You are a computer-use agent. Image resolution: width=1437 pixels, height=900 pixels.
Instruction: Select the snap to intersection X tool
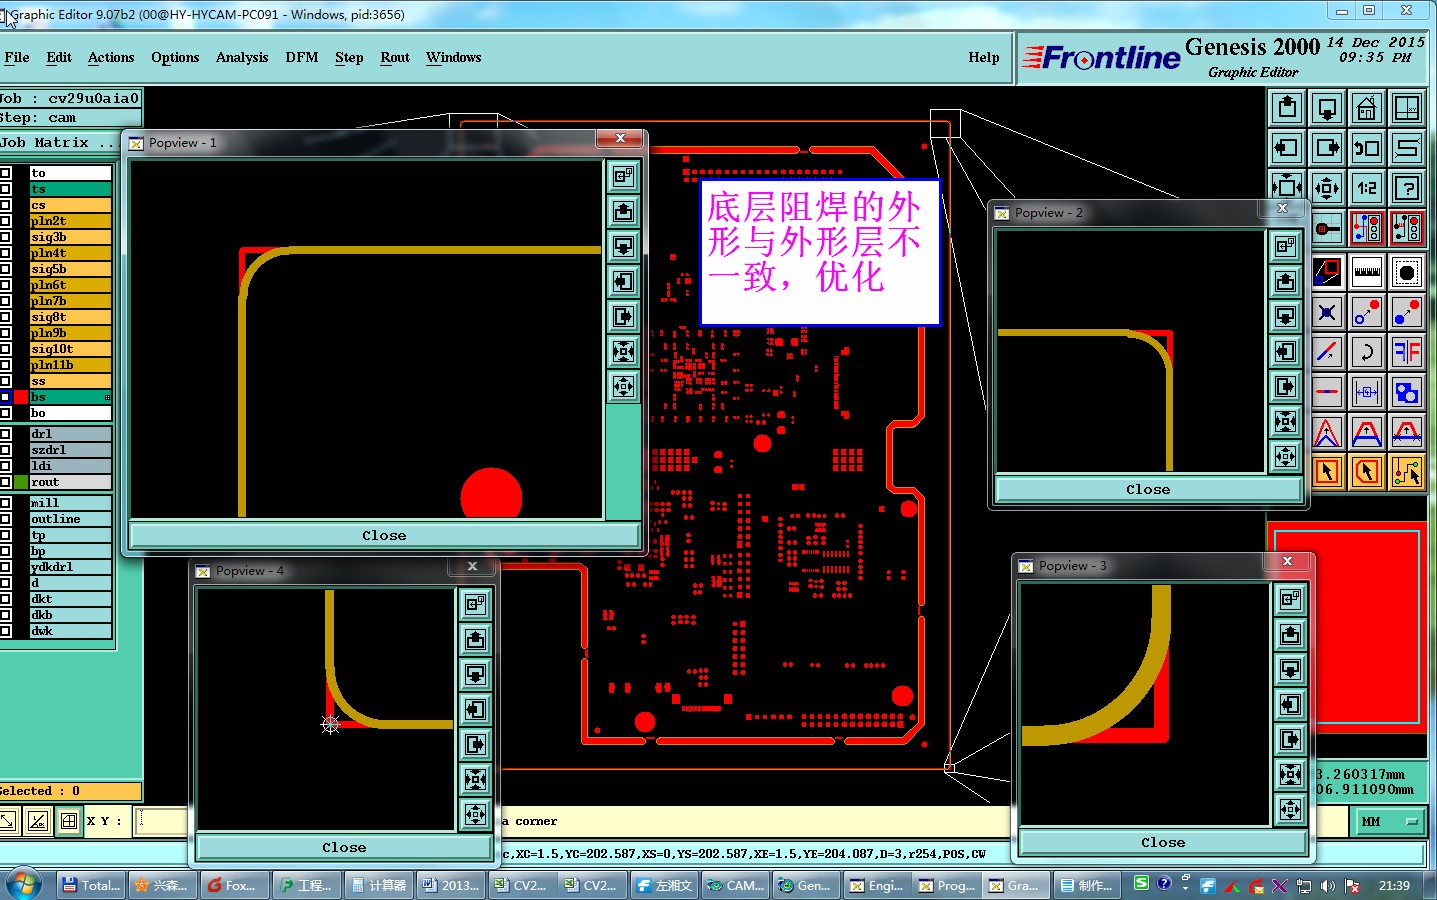(x=1327, y=312)
